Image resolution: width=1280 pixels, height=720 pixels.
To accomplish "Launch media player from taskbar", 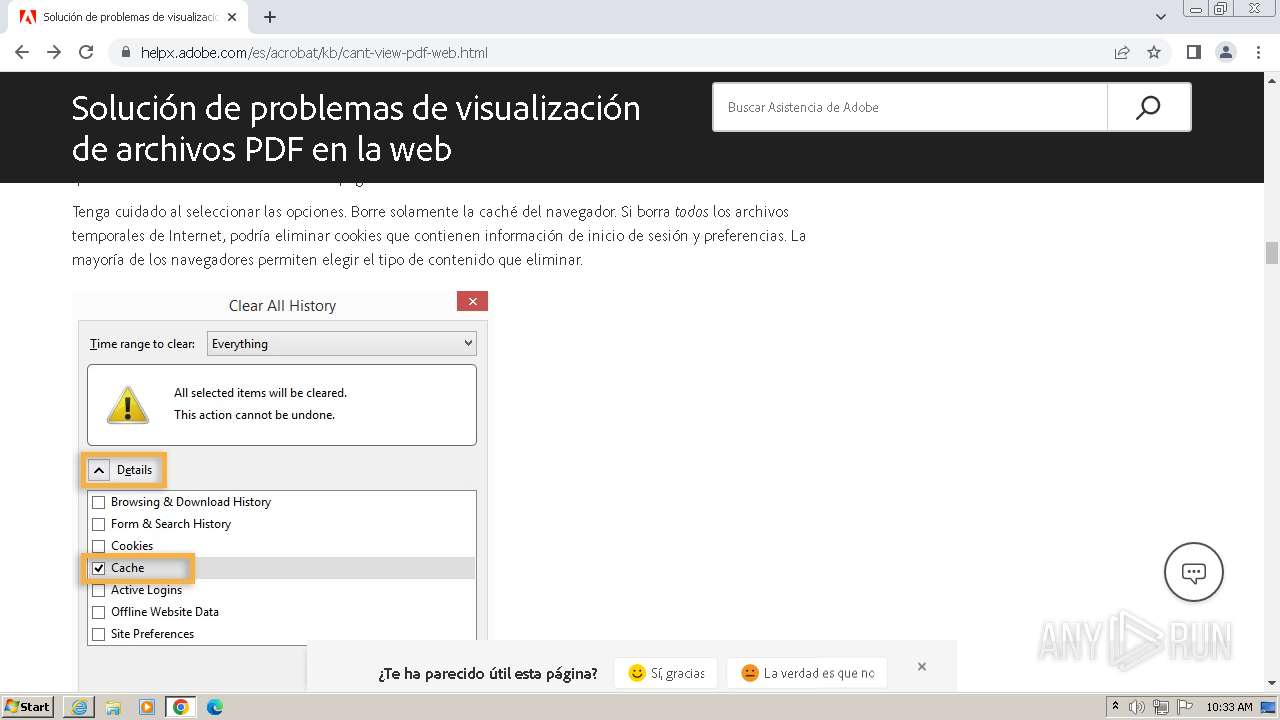I will coord(147,707).
